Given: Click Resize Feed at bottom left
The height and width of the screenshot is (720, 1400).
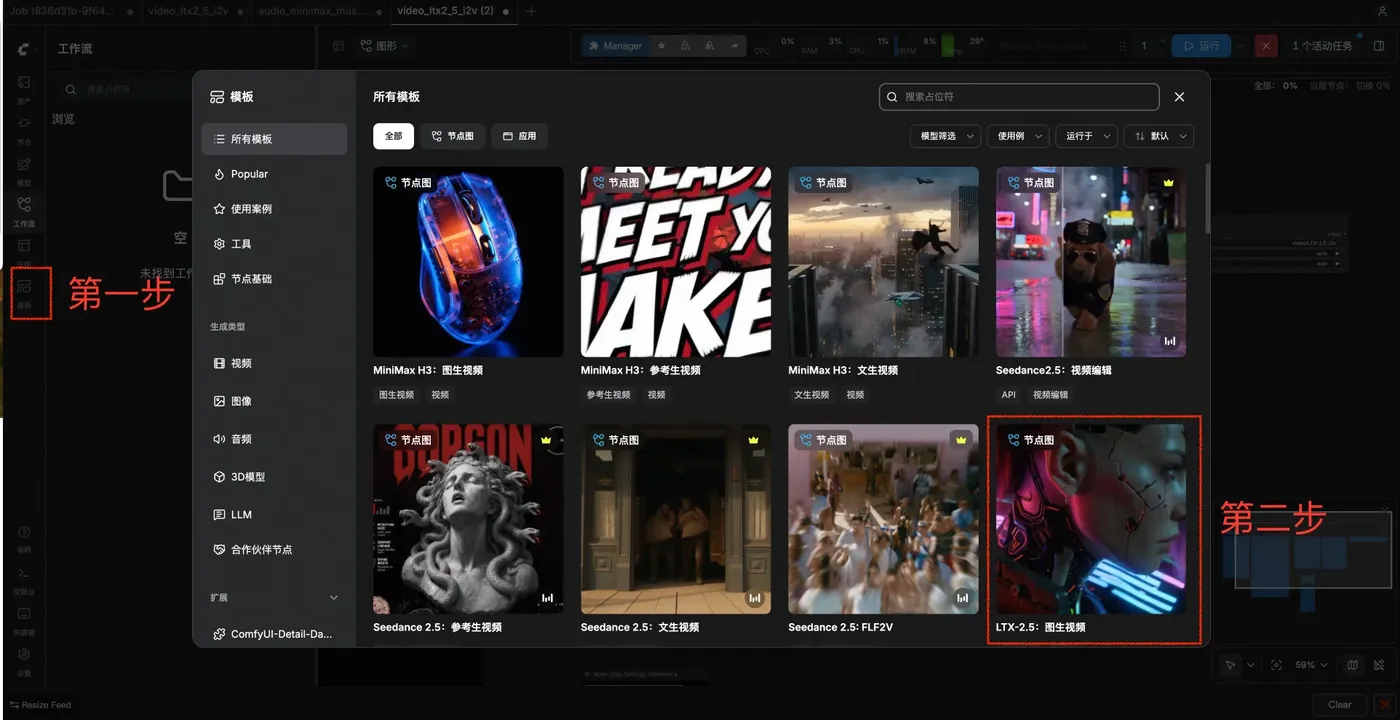Looking at the screenshot, I should [x=41, y=705].
